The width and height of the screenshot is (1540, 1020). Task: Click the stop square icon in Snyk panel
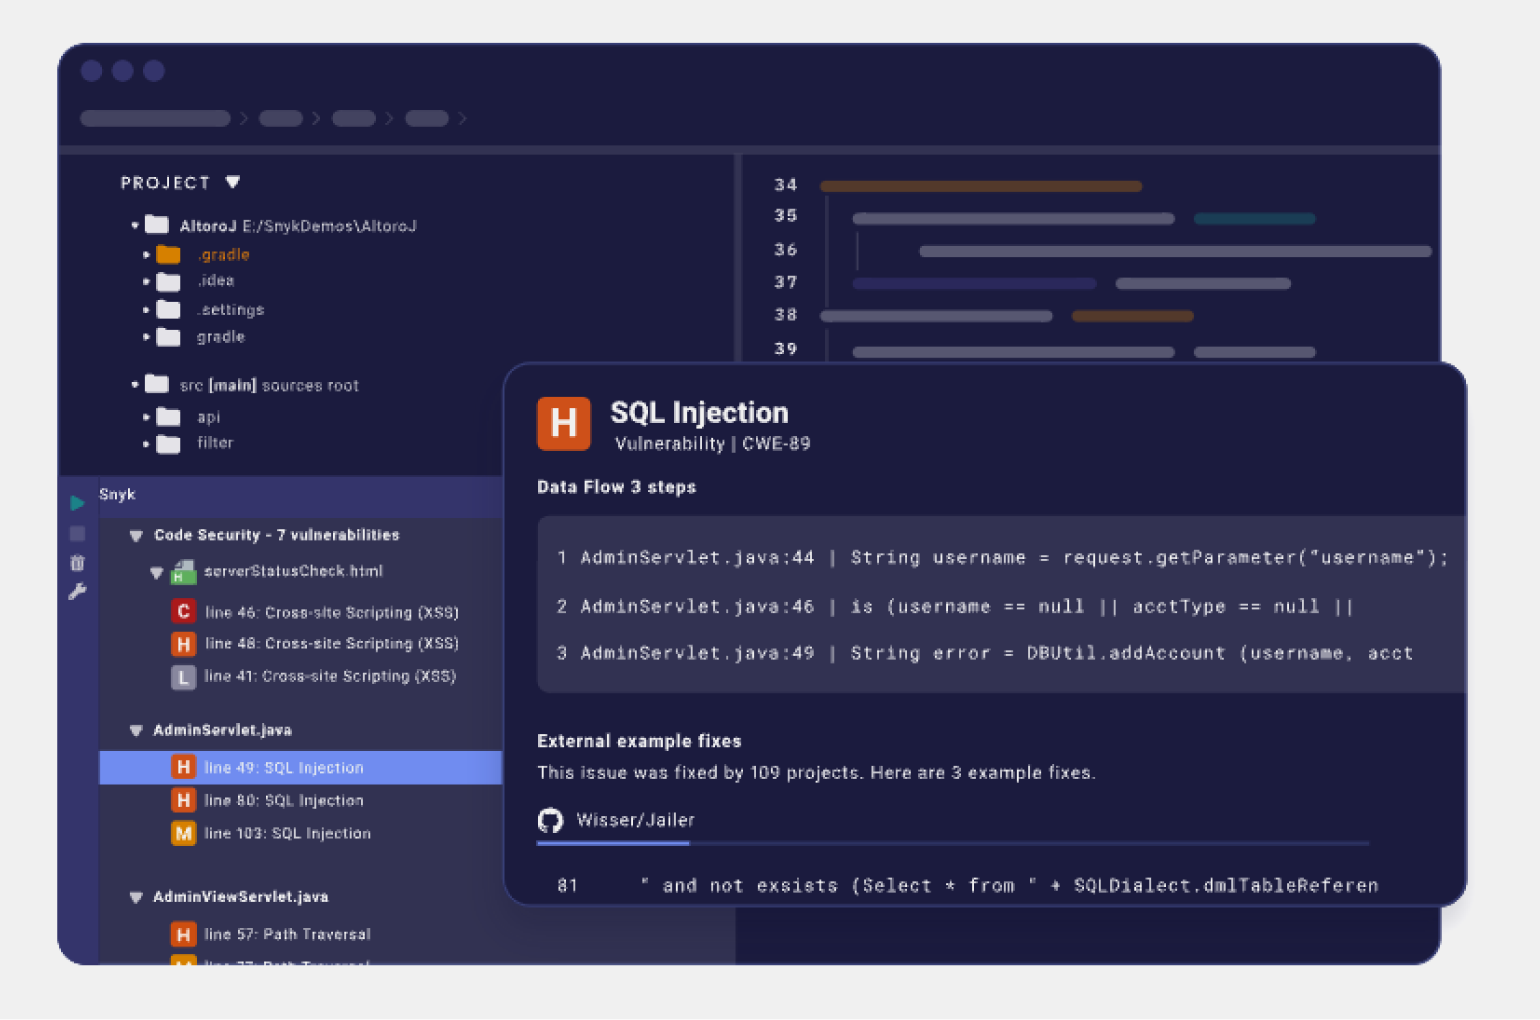(x=77, y=534)
